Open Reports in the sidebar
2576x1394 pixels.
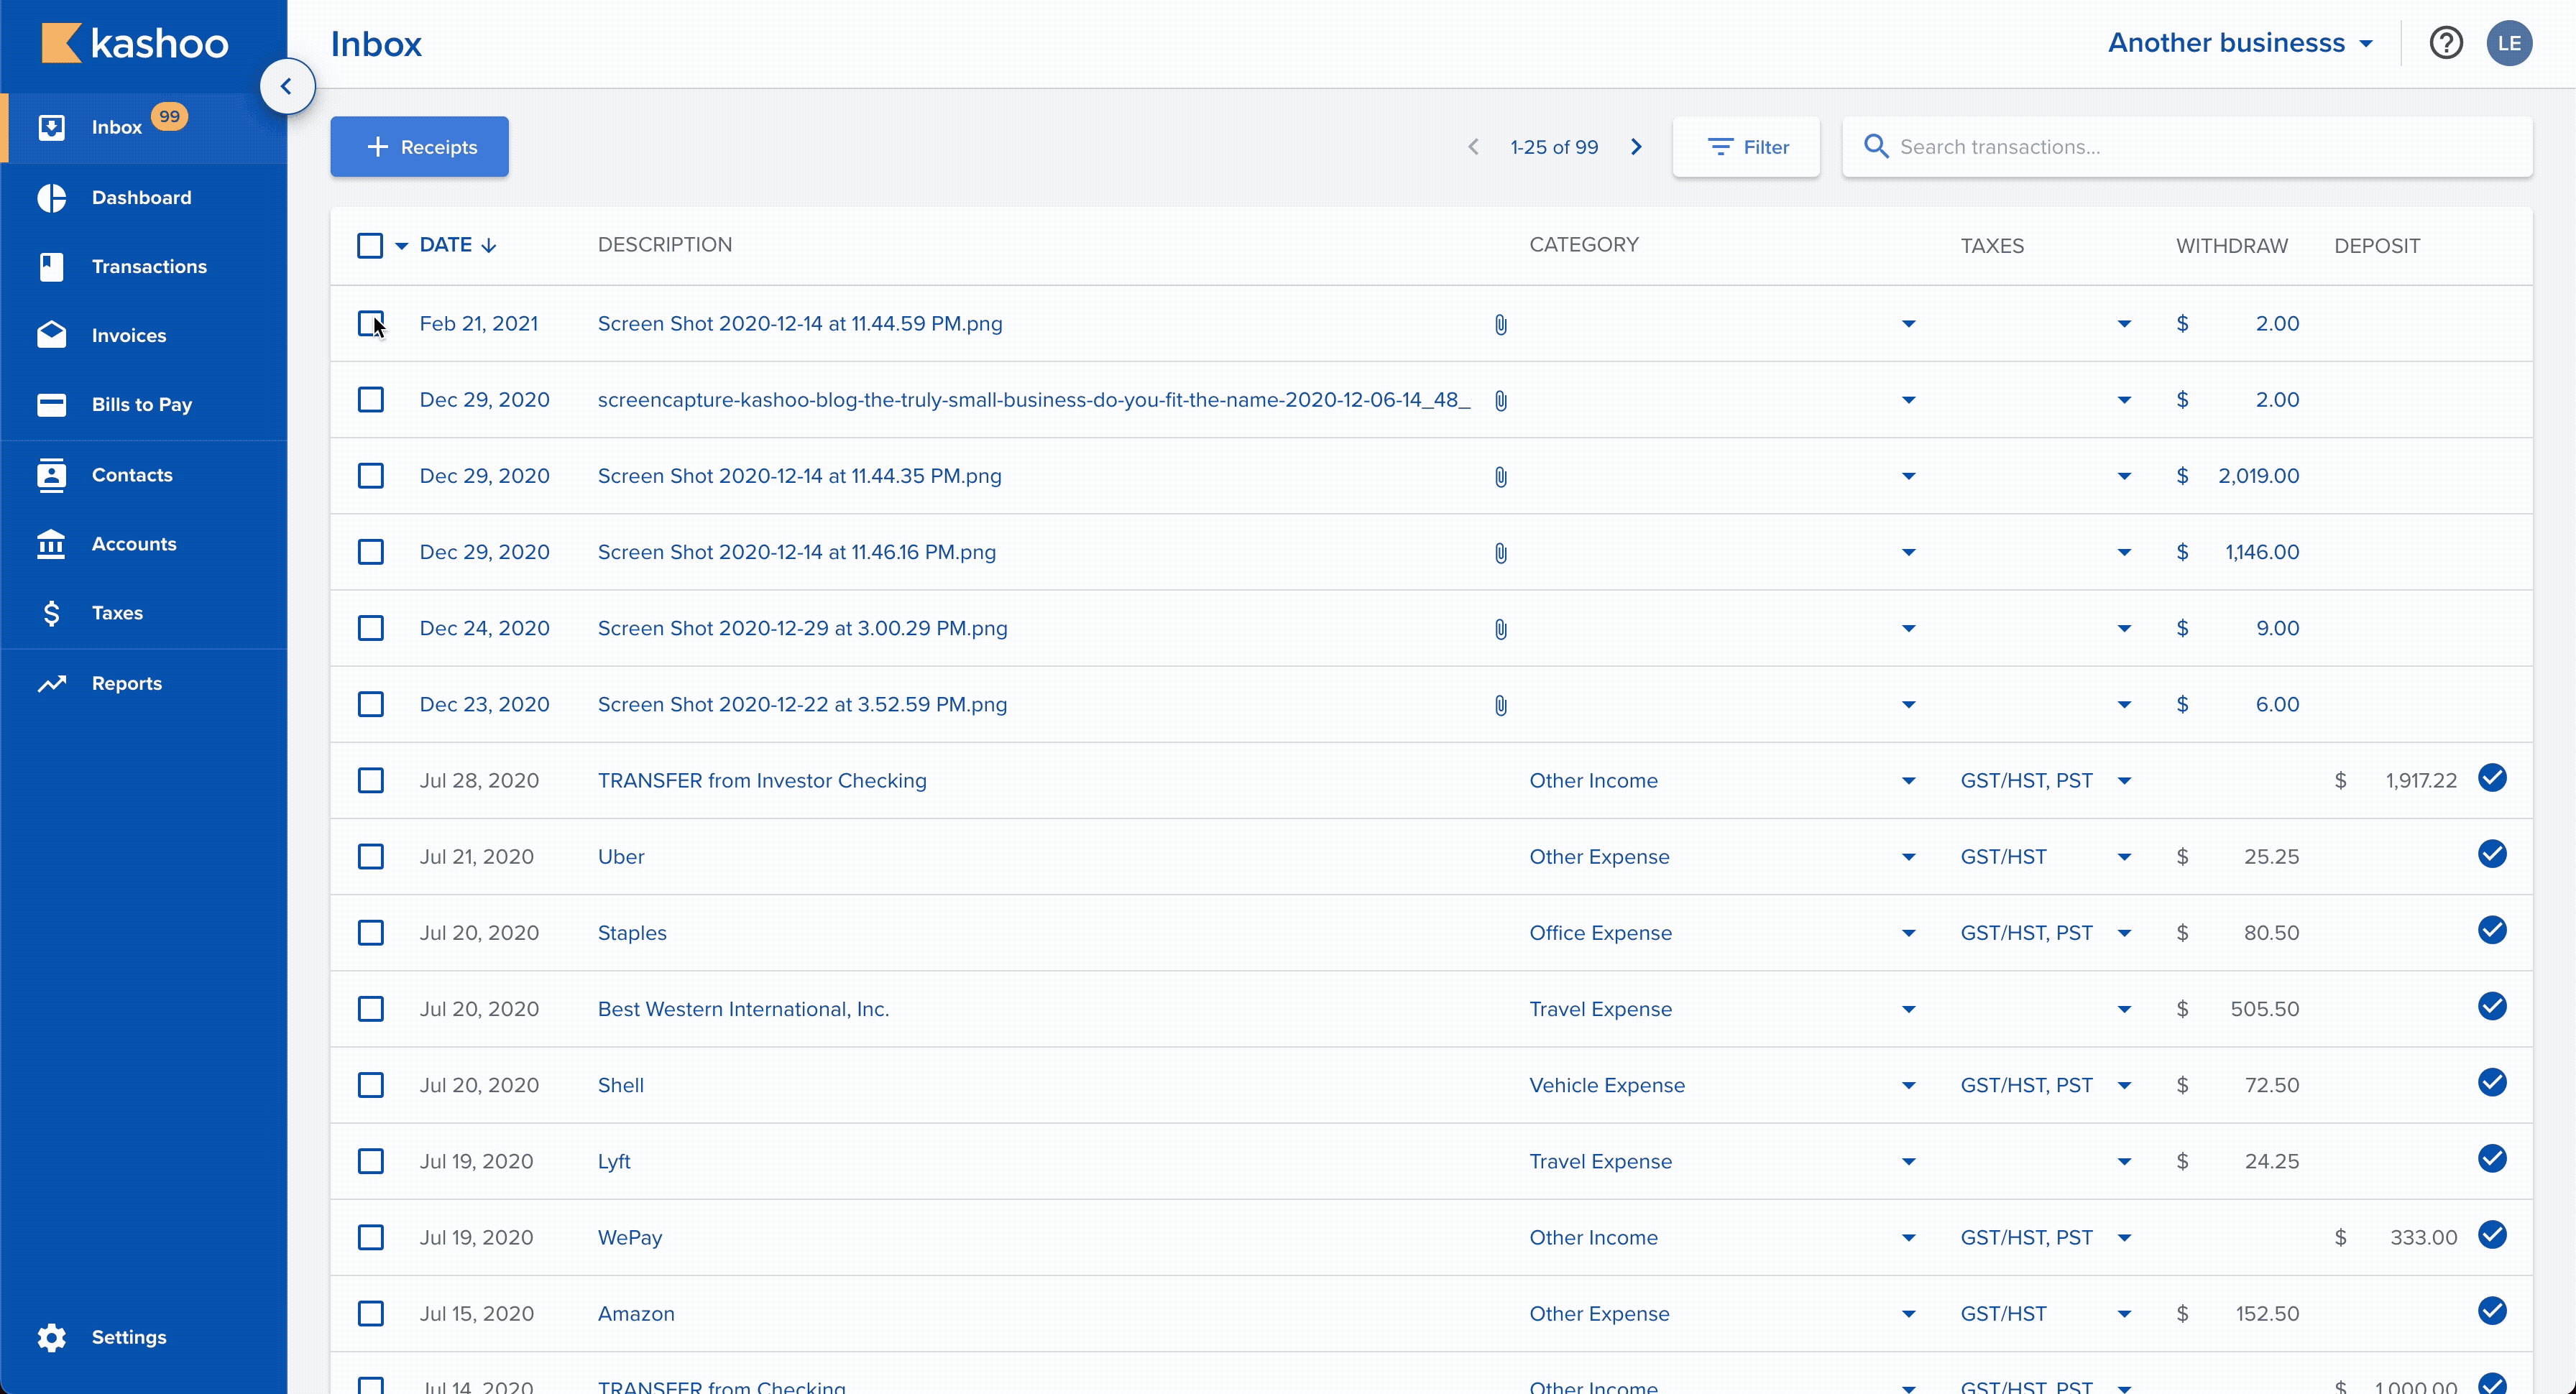(144, 684)
